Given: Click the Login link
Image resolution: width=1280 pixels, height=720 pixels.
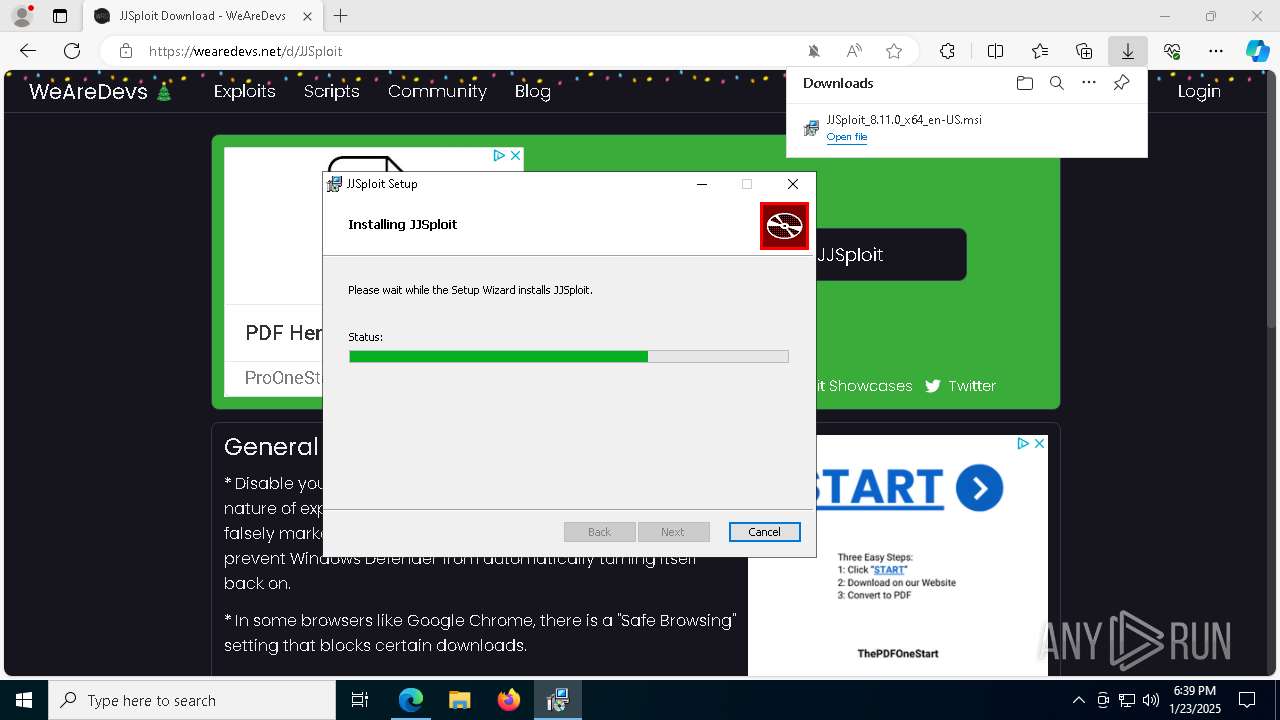Looking at the screenshot, I should point(1199,91).
